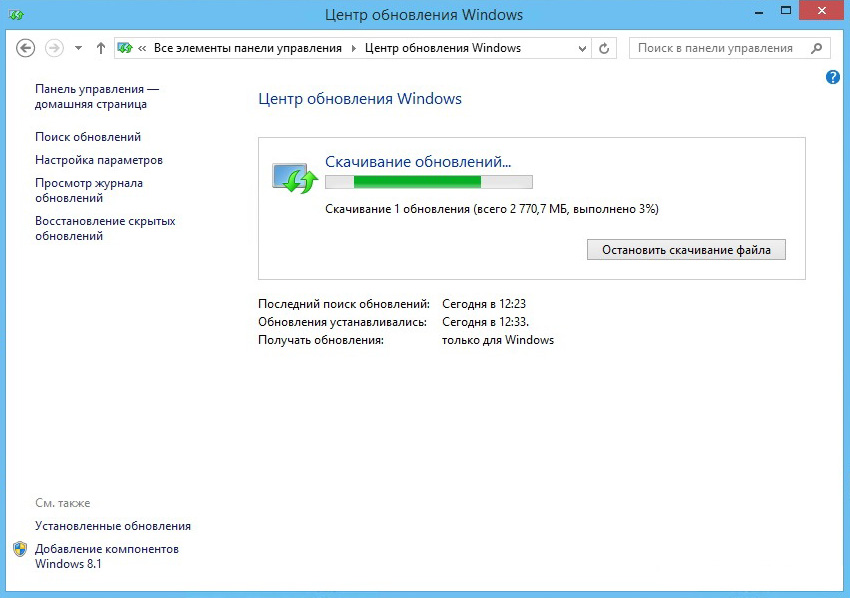Open 'Настройка параметров' in the sidebar
The height and width of the screenshot is (598, 850).
(x=99, y=160)
